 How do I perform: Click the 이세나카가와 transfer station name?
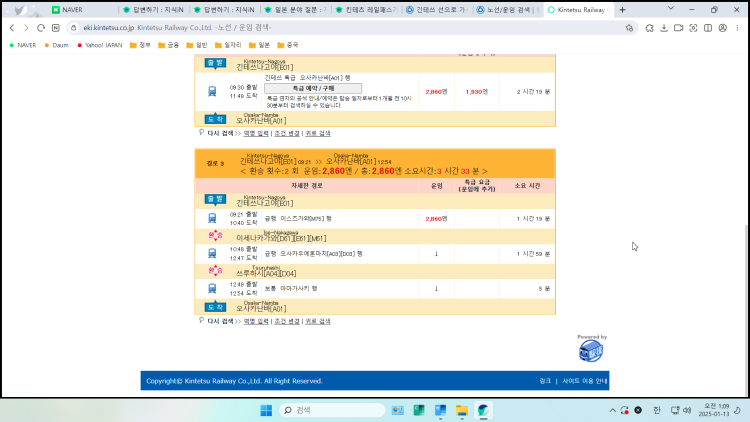(281, 238)
